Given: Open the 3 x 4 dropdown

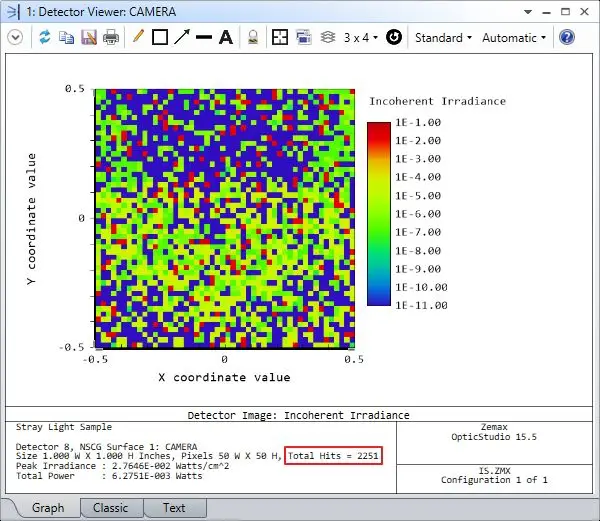Looking at the screenshot, I should [x=360, y=37].
